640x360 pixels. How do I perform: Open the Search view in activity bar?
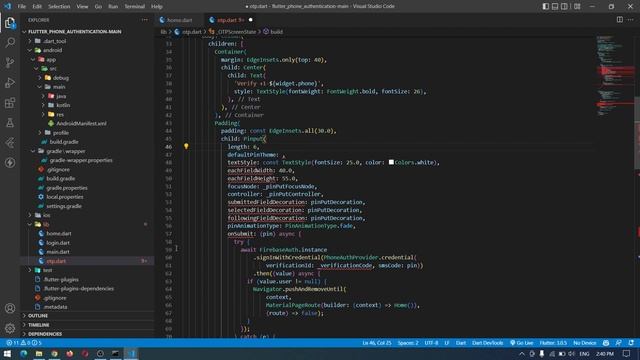pos(10,42)
